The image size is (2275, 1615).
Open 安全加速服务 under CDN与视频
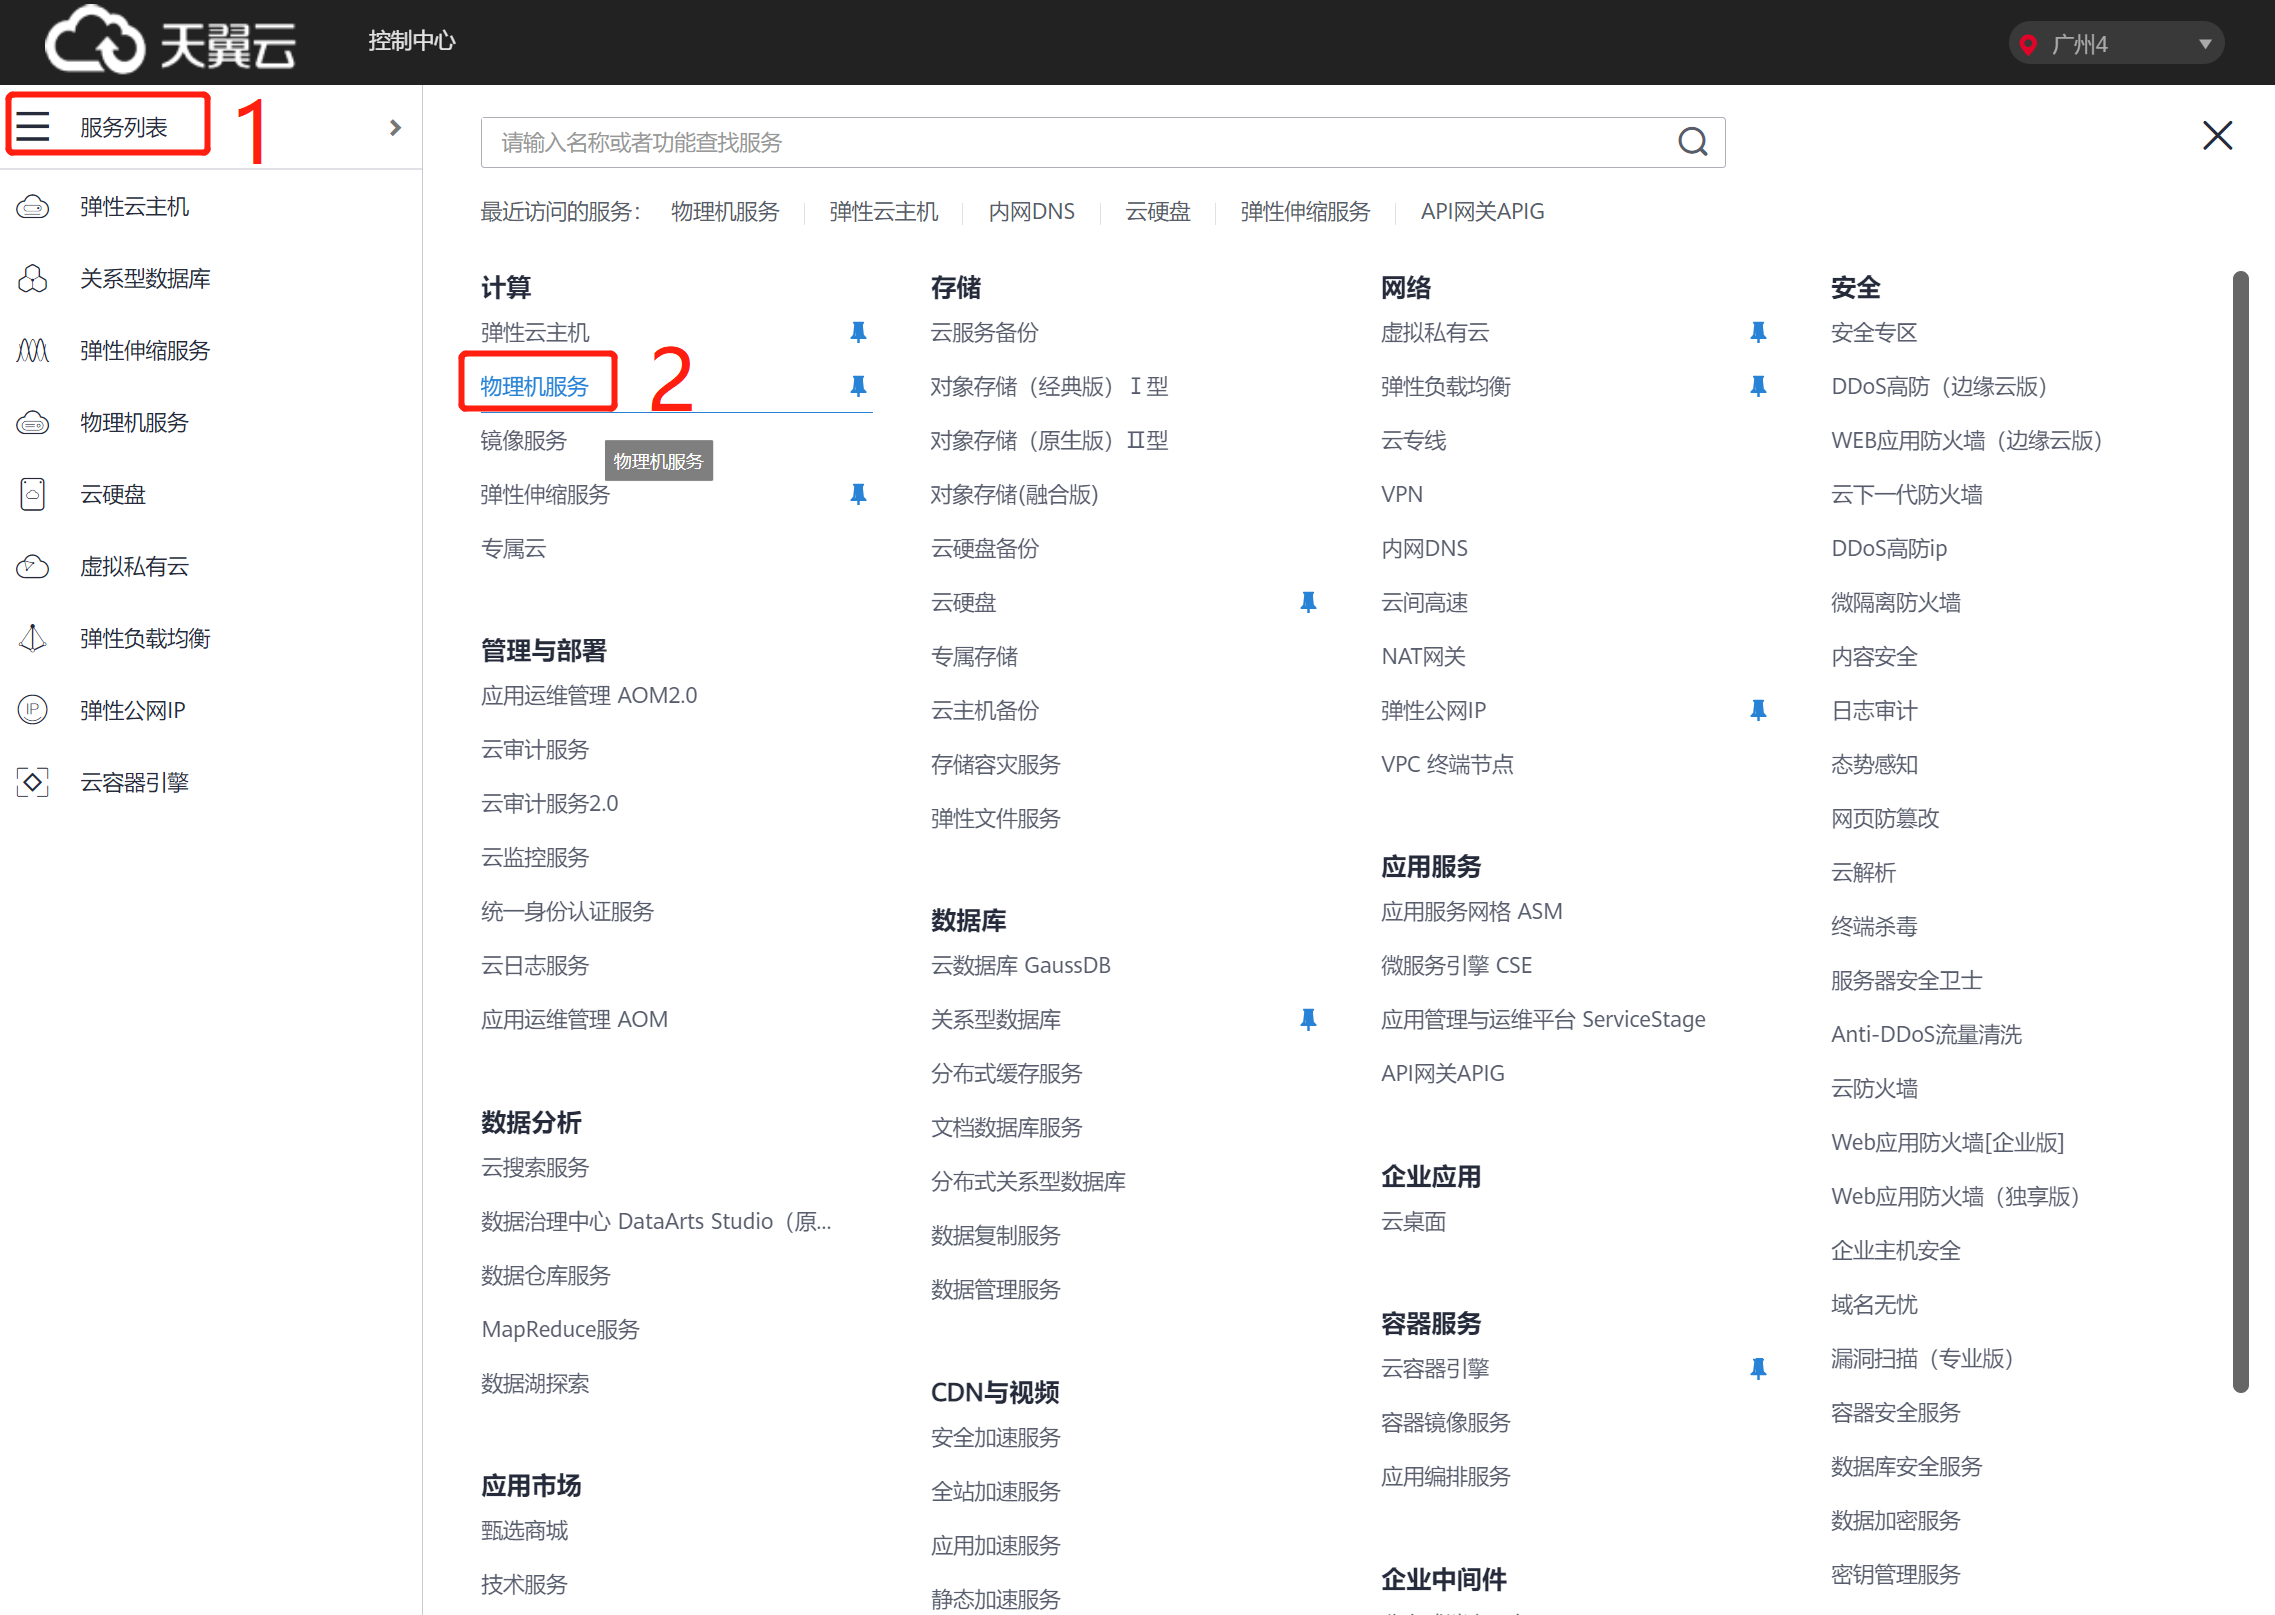pos(995,1437)
